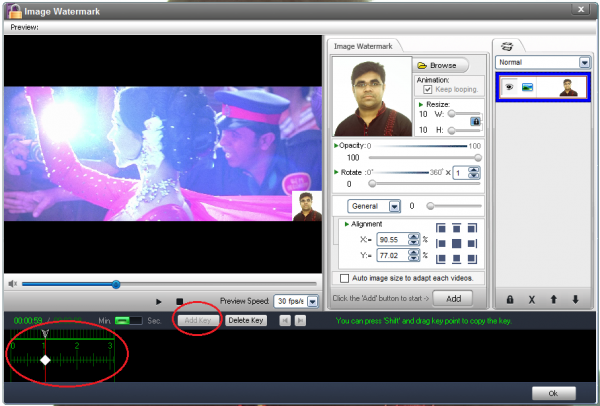This screenshot has width=600, height=406.
Task: Expand the Alignment section triangle
Action: pyautogui.click(x=347, y=224)
